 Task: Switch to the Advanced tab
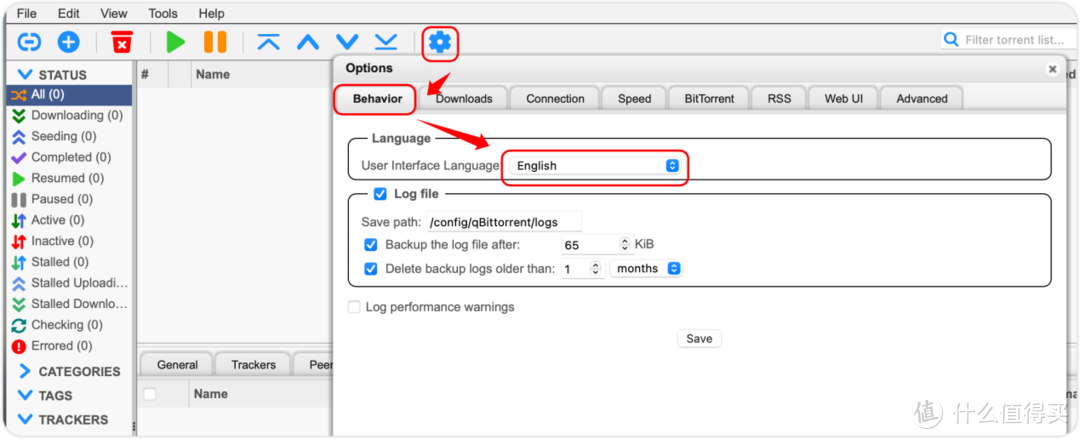(922, 99)
